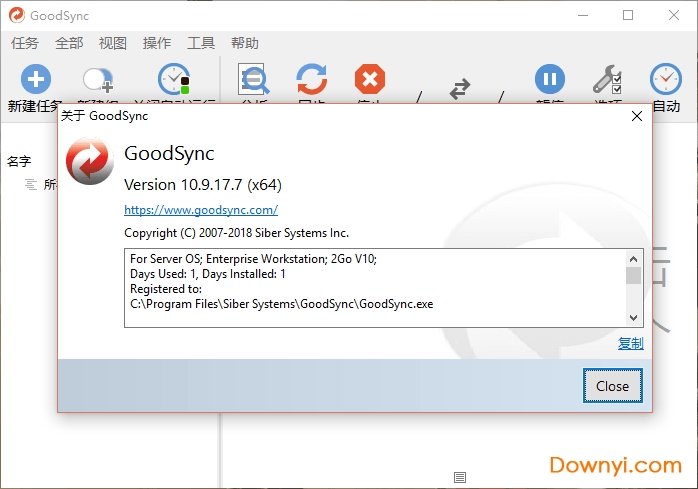698x489 pixels.
Task: Open Options via the wrench icon
Action: click(607, 79)
